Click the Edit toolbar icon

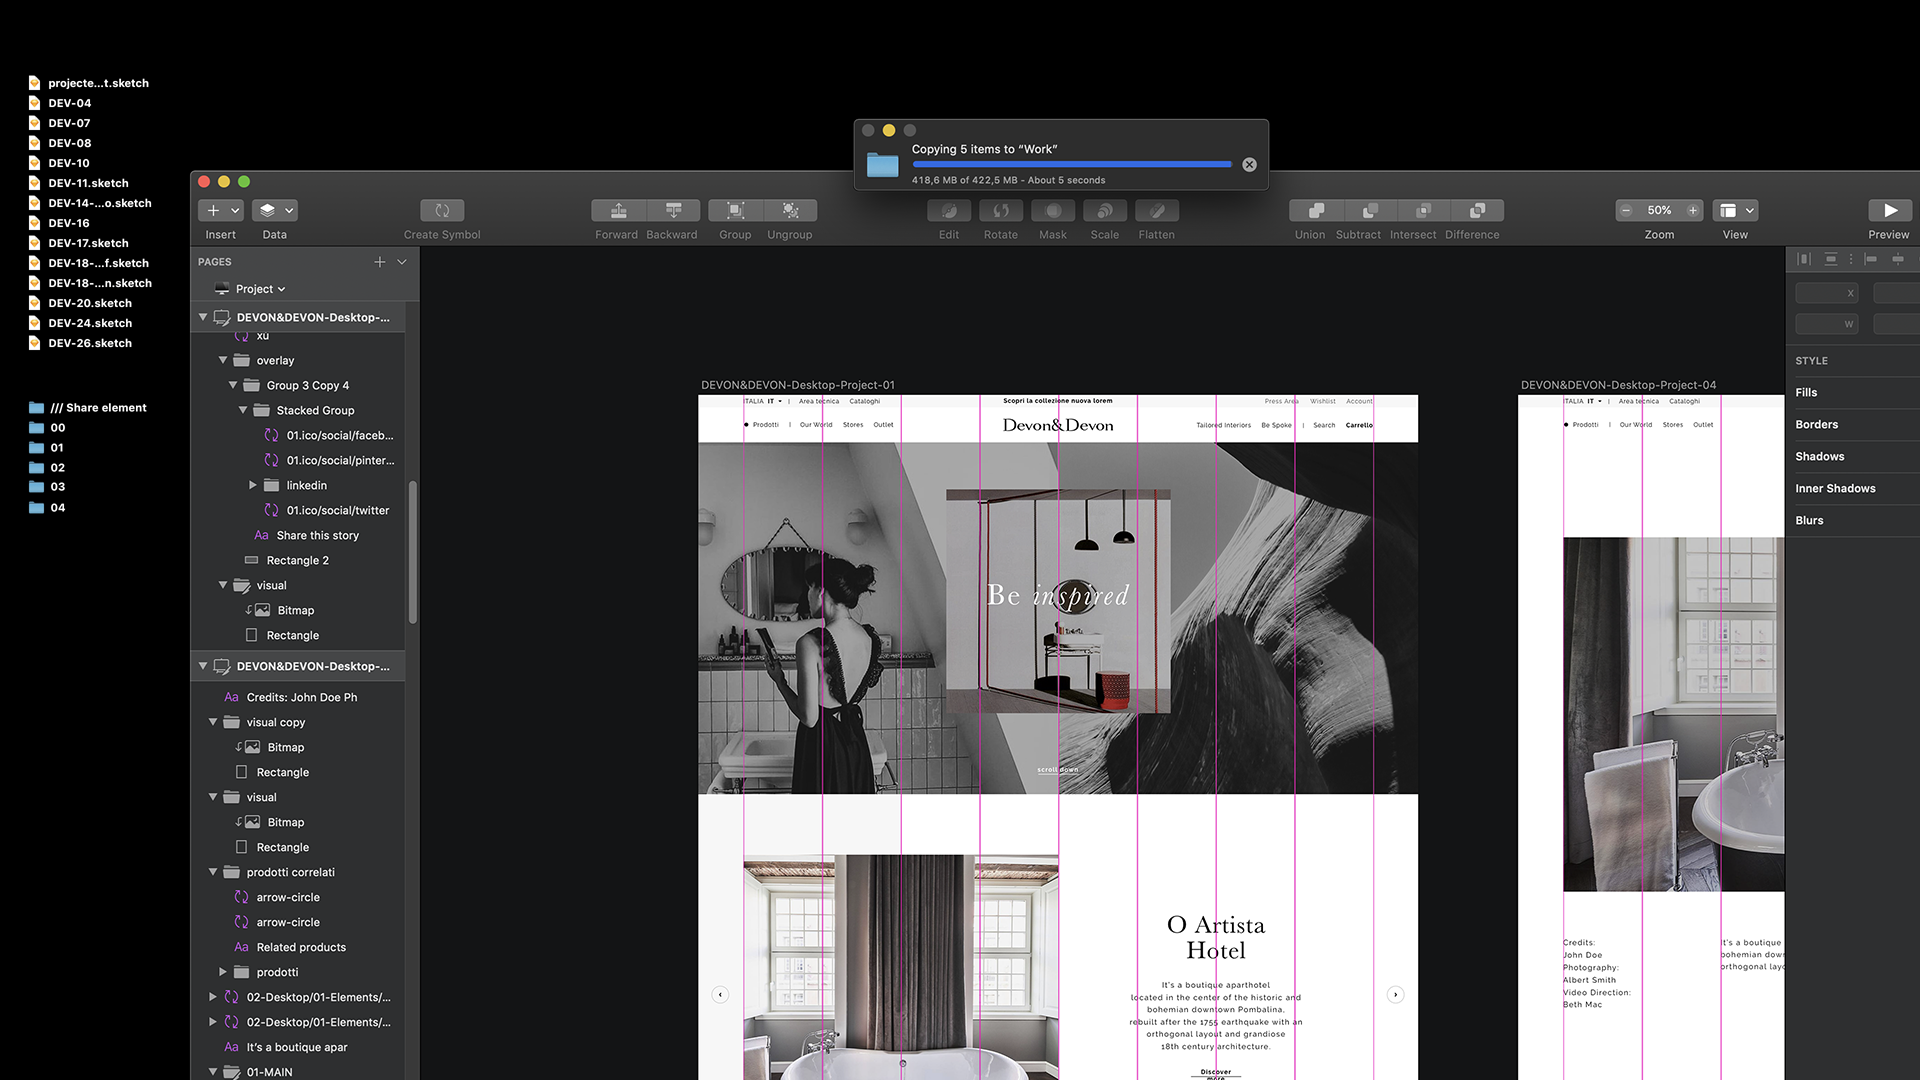[x=949, y=210]
